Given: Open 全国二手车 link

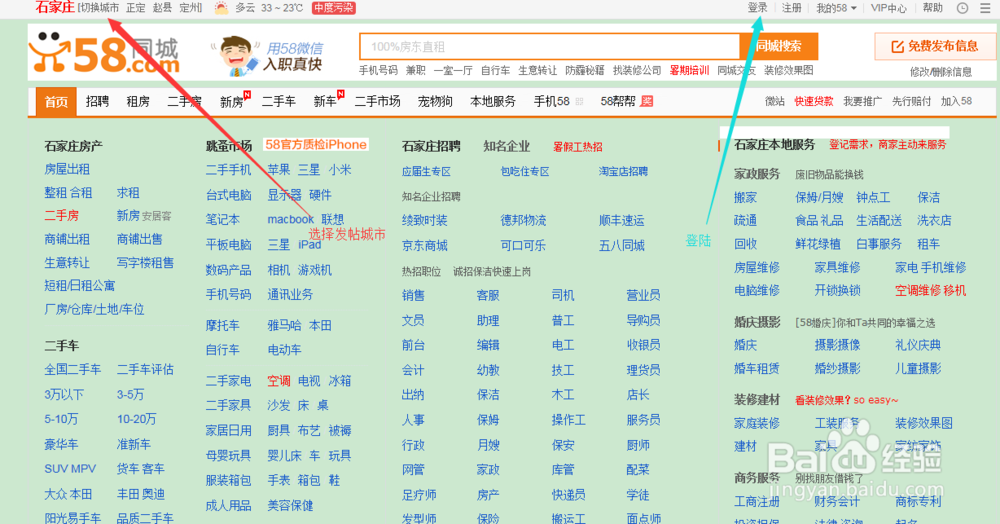Looking at the screenshot, I should (x=73, y=370).
